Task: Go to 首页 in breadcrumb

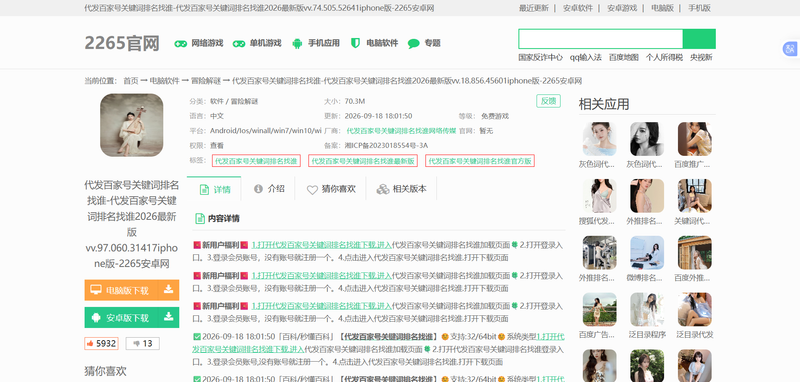Action: click(131, 81)
